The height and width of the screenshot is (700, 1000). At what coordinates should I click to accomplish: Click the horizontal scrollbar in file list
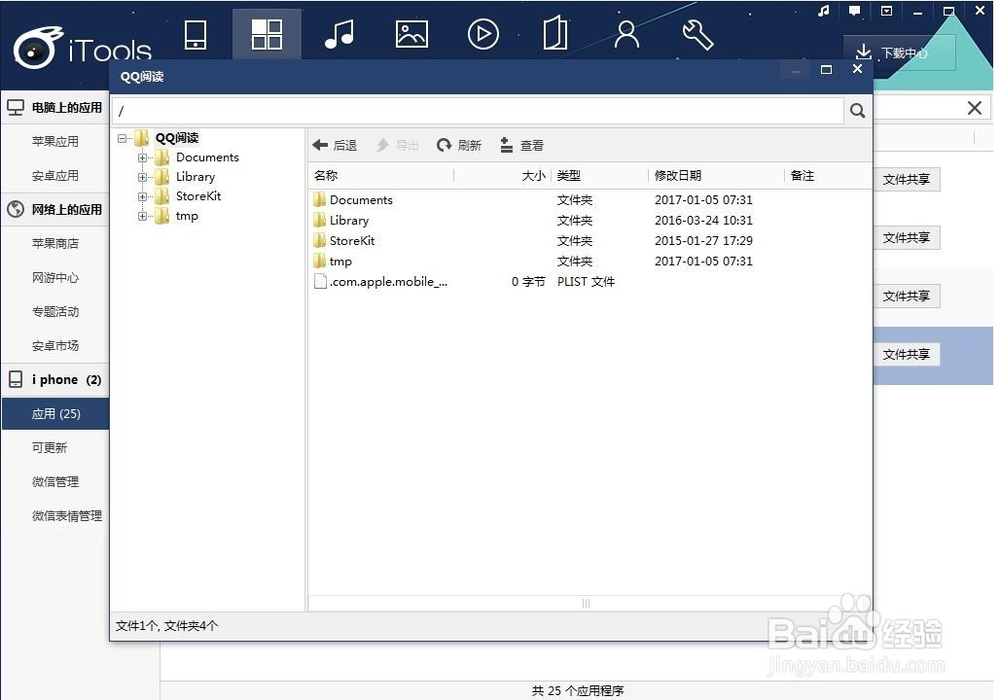585,603
